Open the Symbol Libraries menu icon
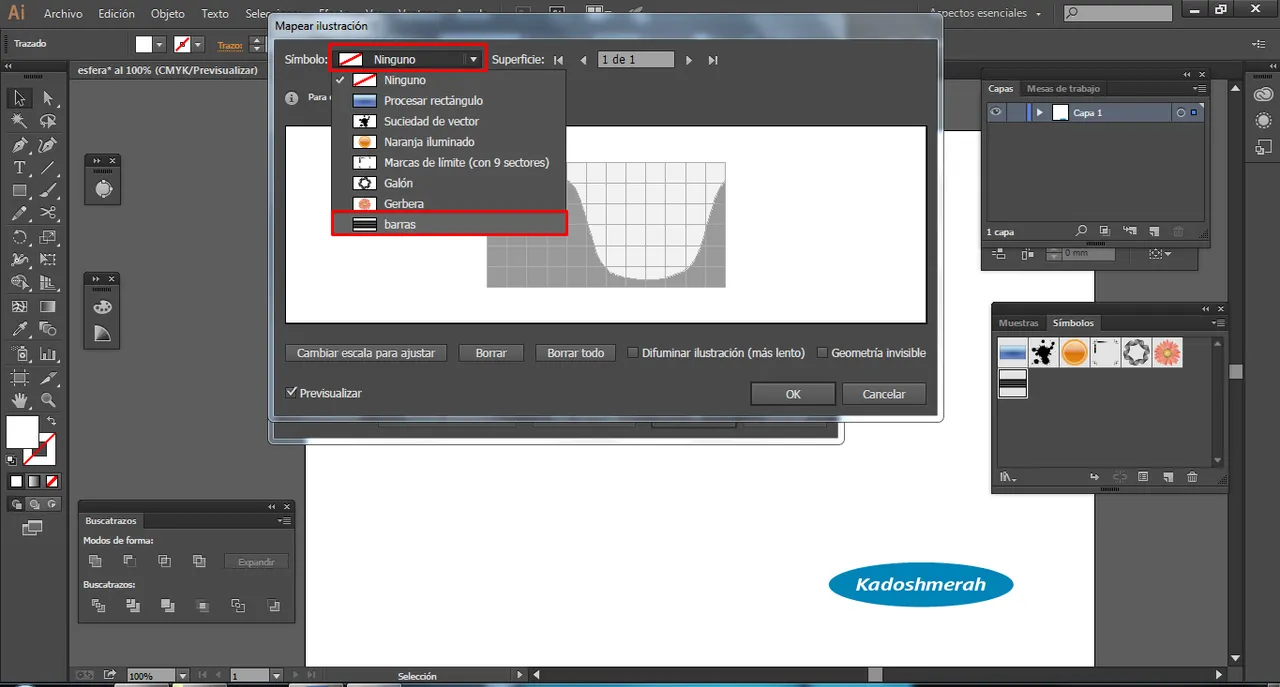 tap(1008, 478)
